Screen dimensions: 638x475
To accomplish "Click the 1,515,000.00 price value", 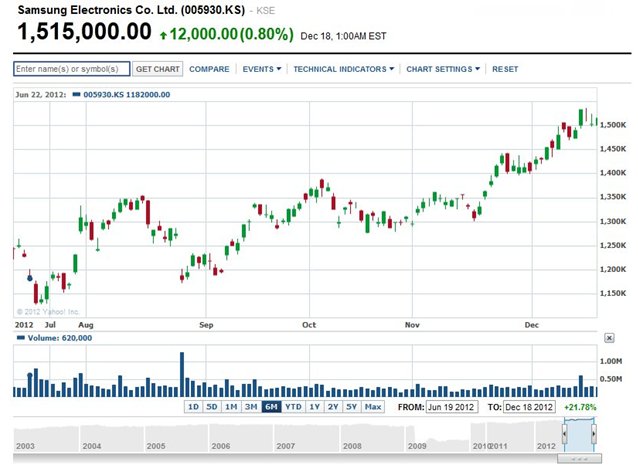I will pos(84,31).
